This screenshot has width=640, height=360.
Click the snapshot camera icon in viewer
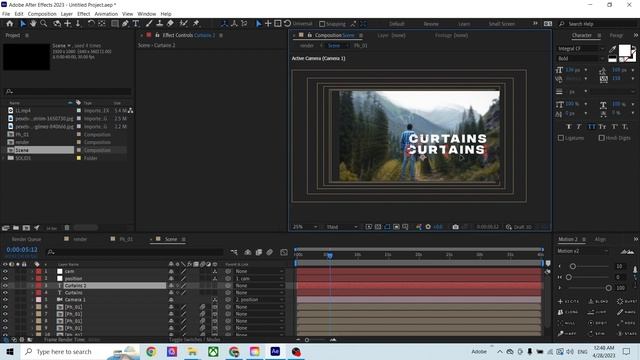456,227
